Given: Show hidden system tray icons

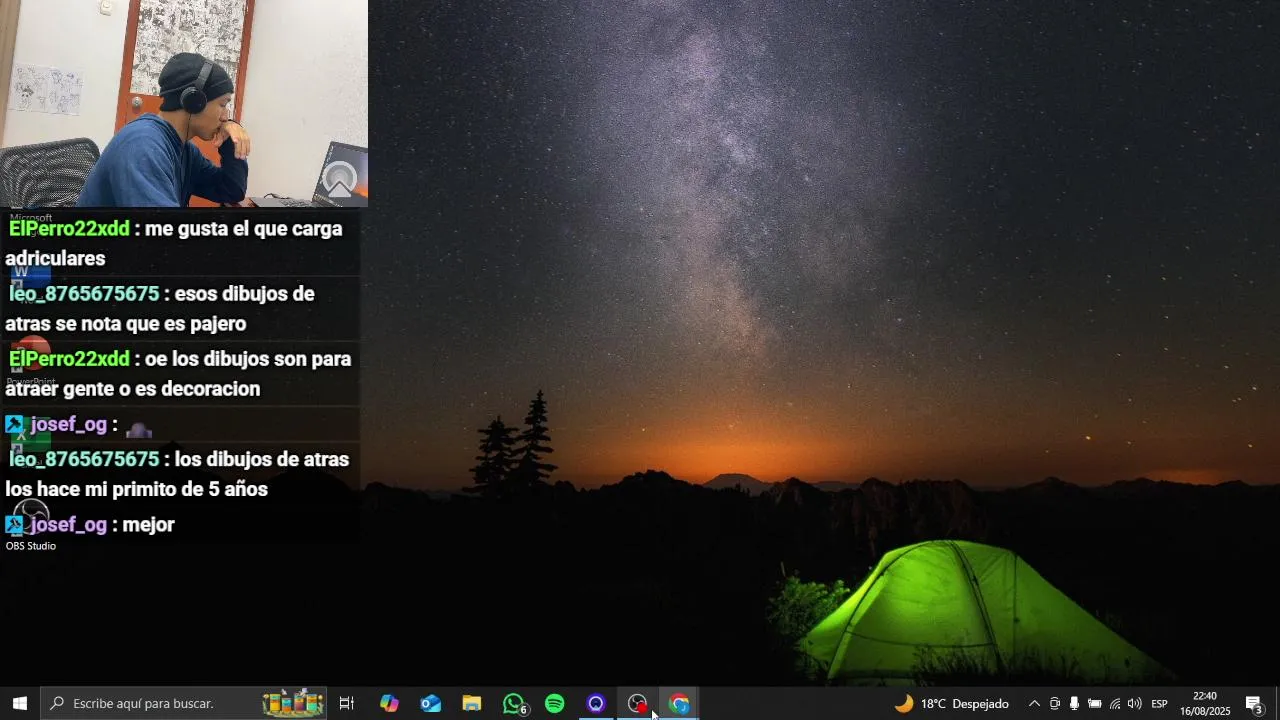Looking at the screenshot, I should pyautogui.click(x=1034, y=703).
